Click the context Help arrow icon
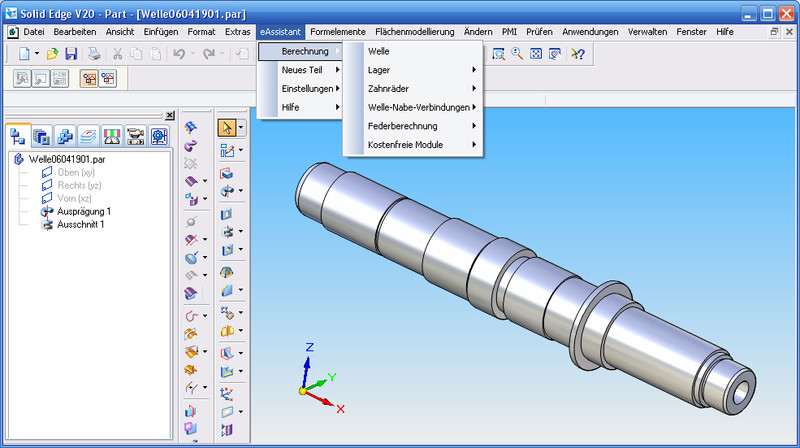Image resolution: width=800 pixels, height=448 pixels. click(578, 54)
